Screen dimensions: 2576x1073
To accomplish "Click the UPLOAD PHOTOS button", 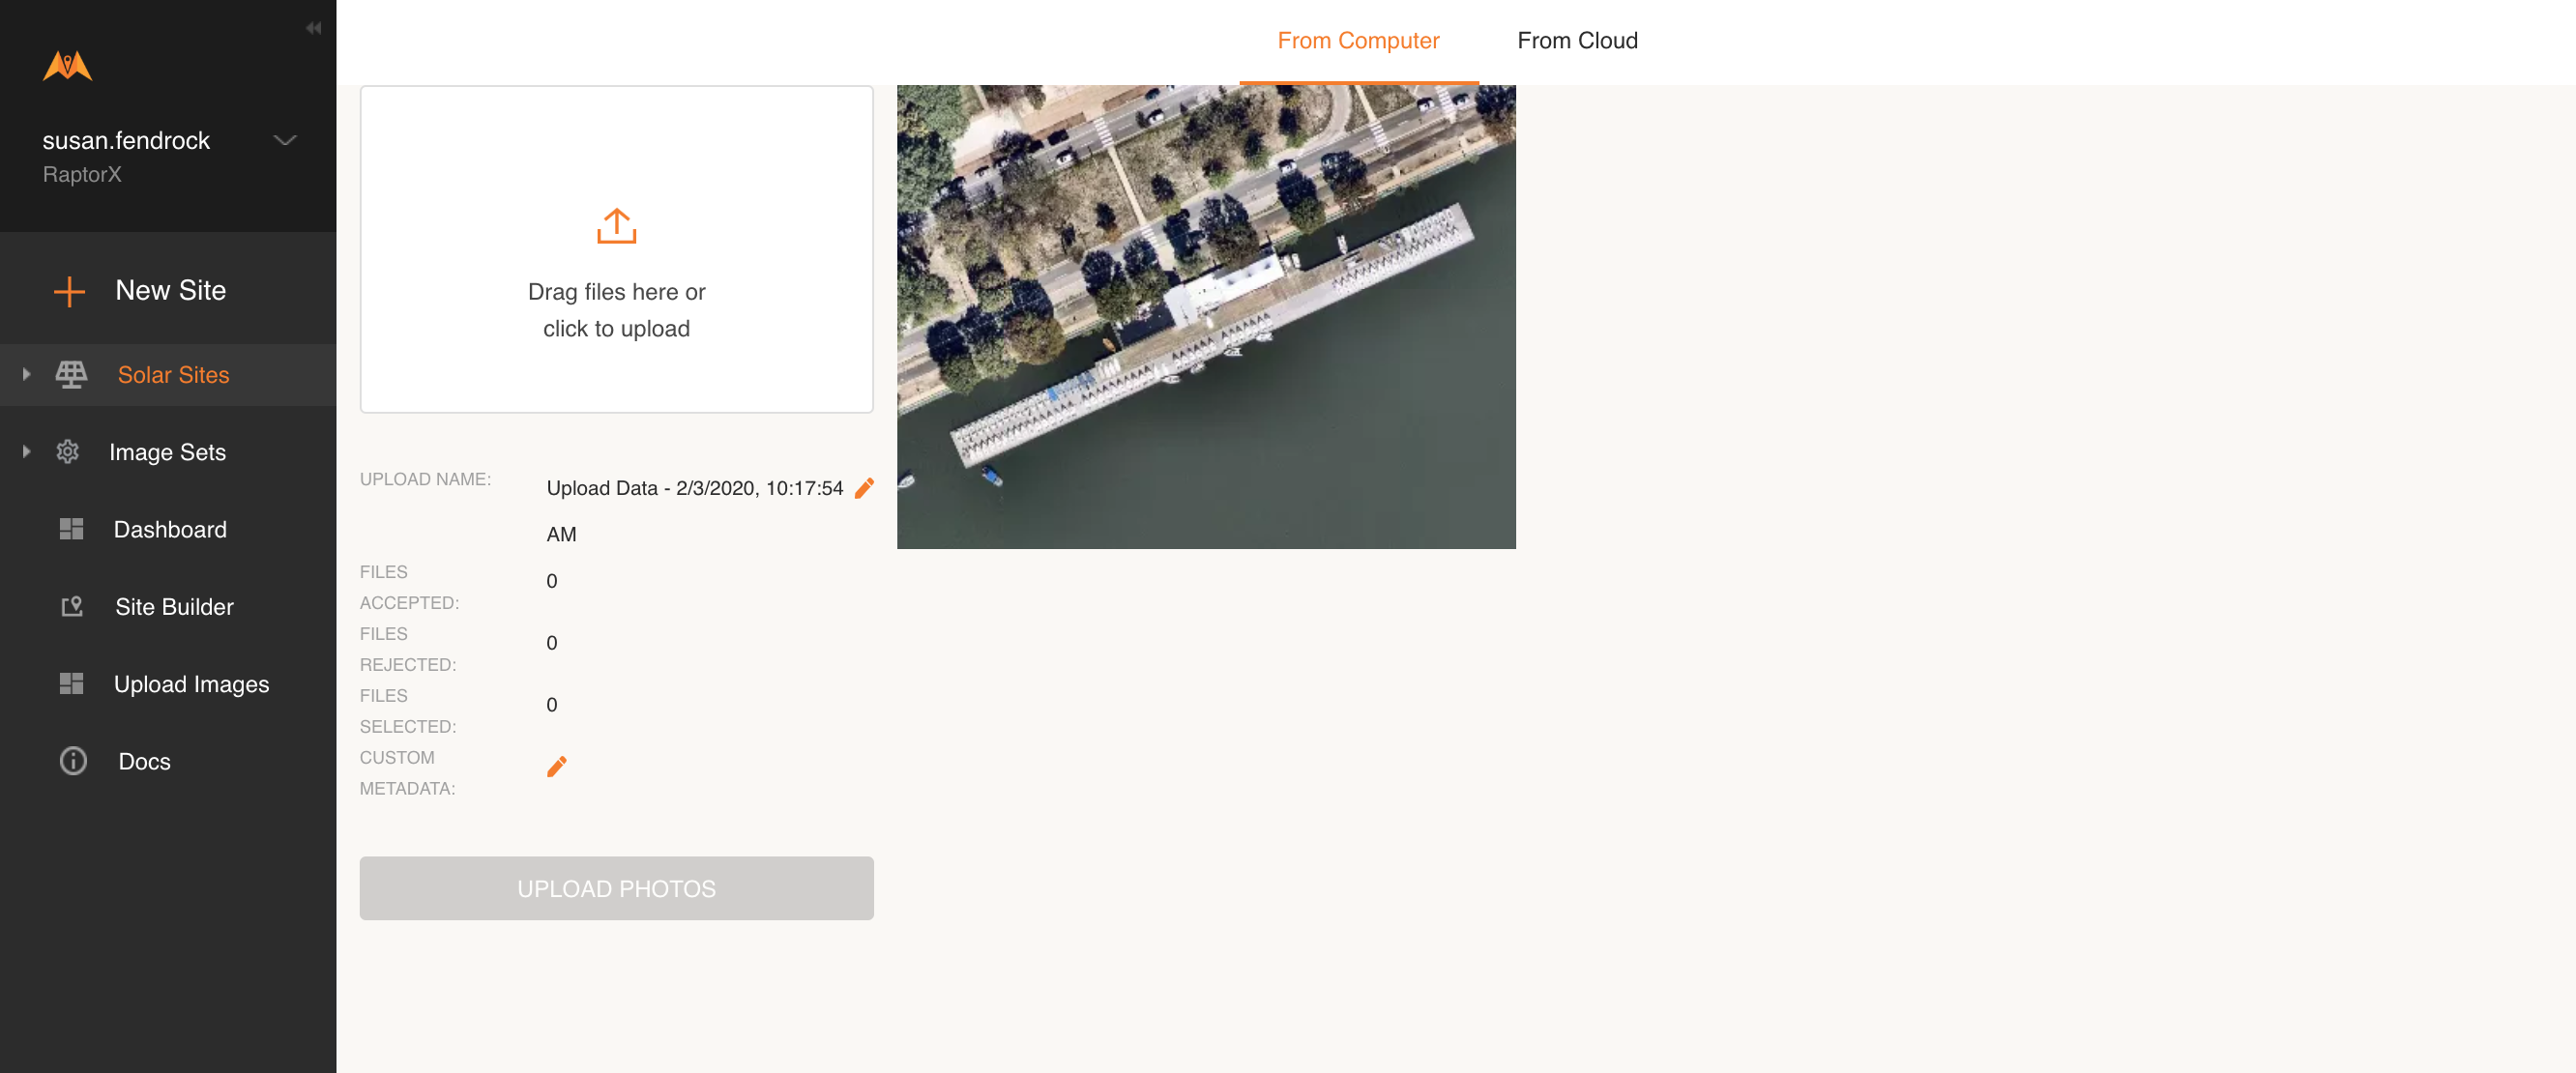I will [616, 888].
